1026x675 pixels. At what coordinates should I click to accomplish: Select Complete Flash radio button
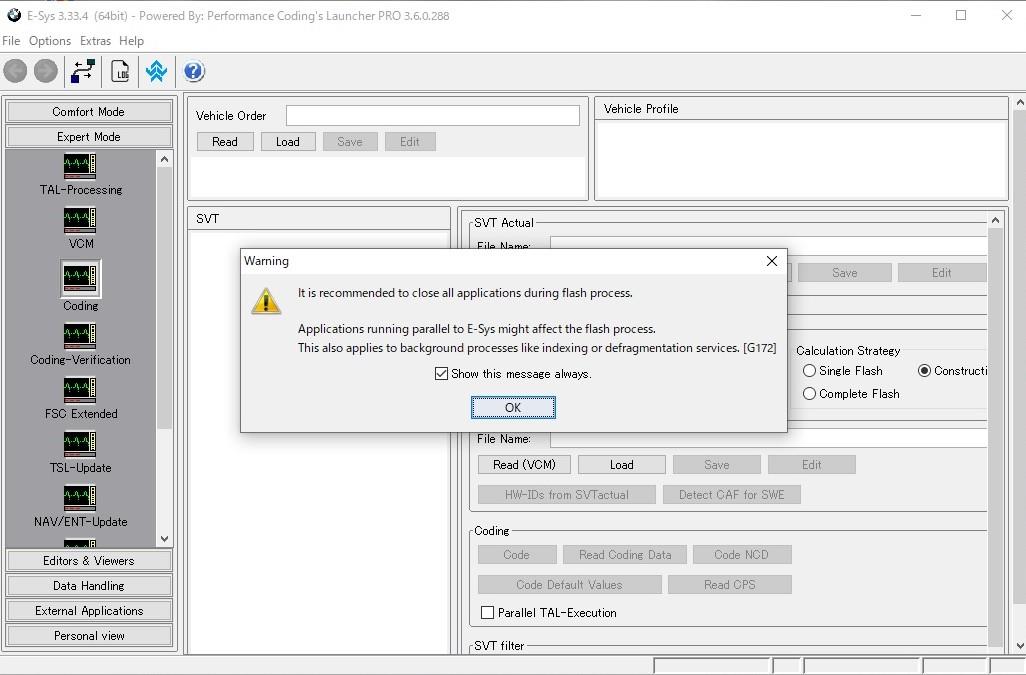click(809, 394)
